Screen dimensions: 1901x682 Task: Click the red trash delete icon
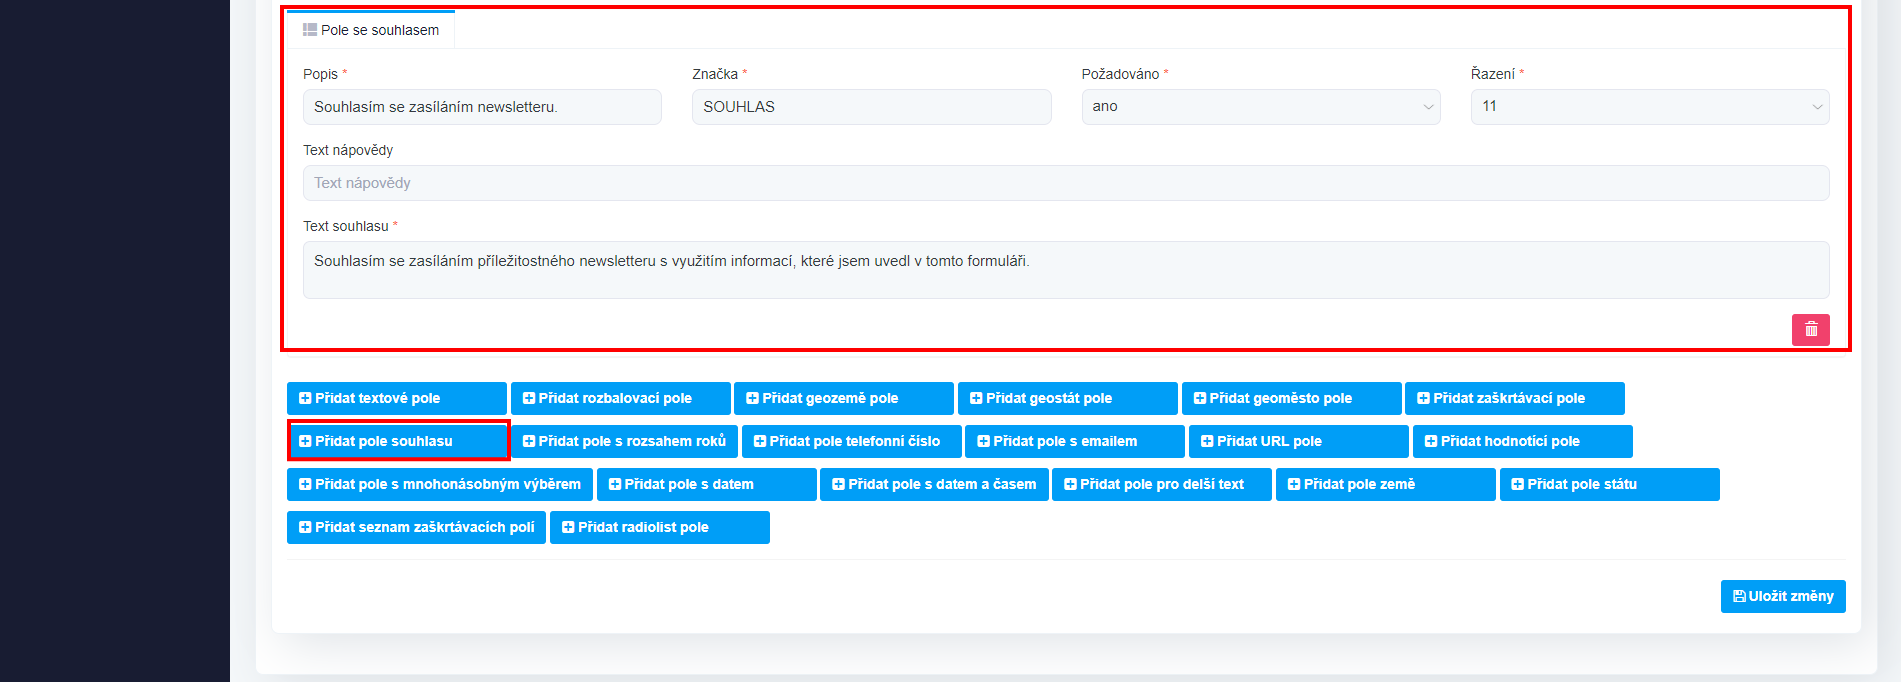point(1810,330)
